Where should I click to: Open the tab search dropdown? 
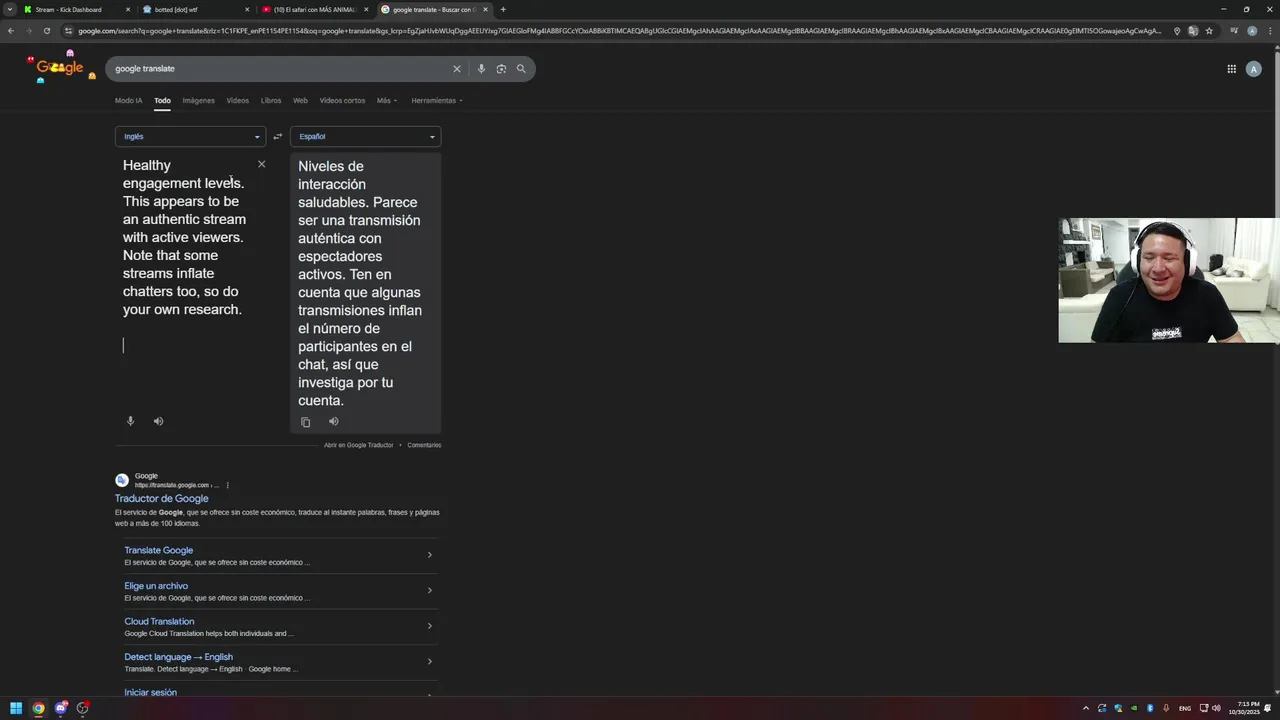click(x=10, y=9)
